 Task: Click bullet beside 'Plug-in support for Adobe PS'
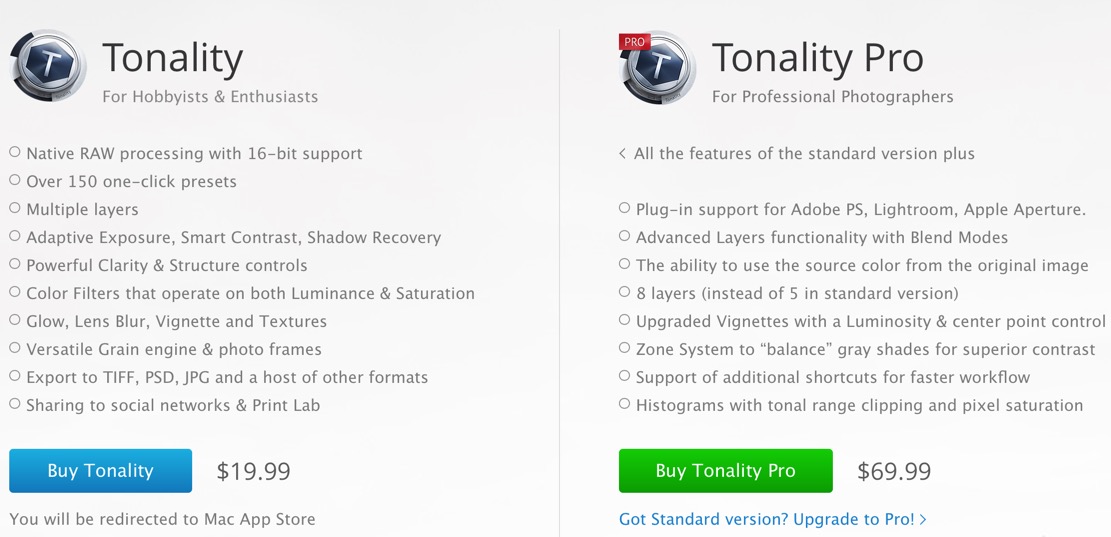624,208
